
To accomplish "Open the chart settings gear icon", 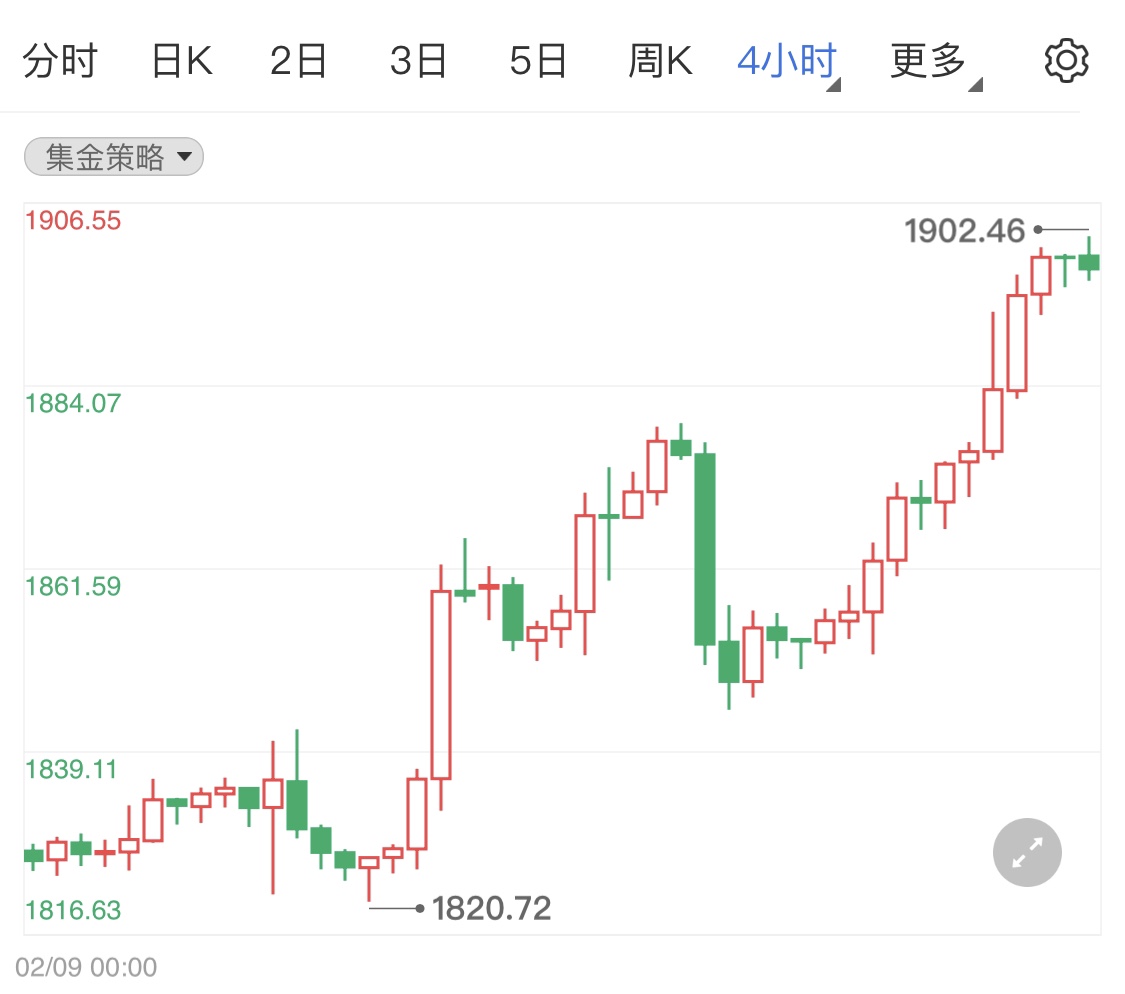I will tap(1065, 58).
